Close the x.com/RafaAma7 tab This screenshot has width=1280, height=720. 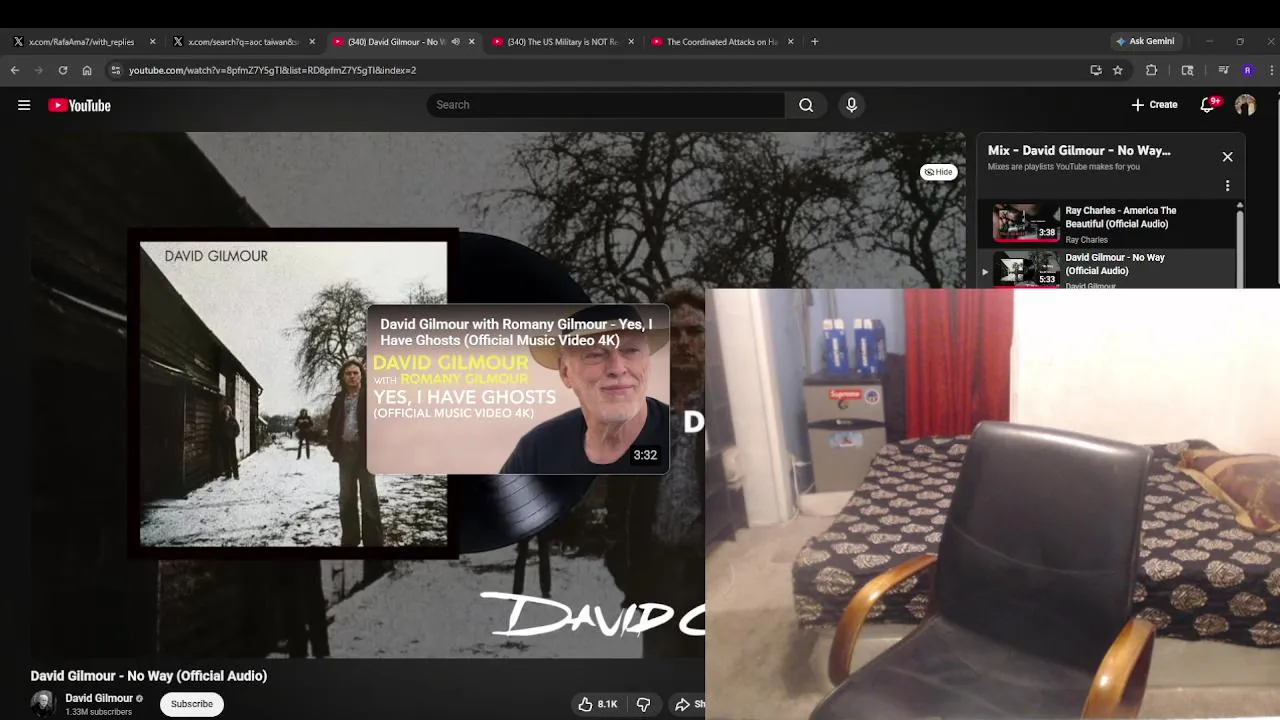point(152,42)
